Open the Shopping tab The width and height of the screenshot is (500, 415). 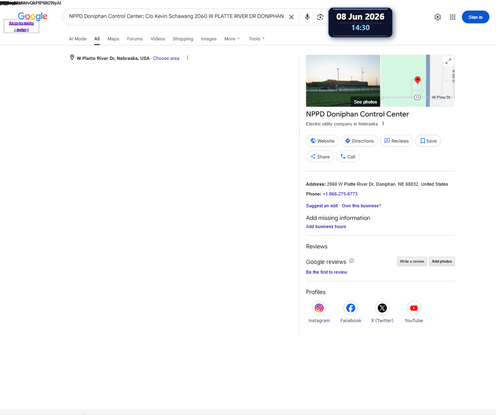coord(183,39)
